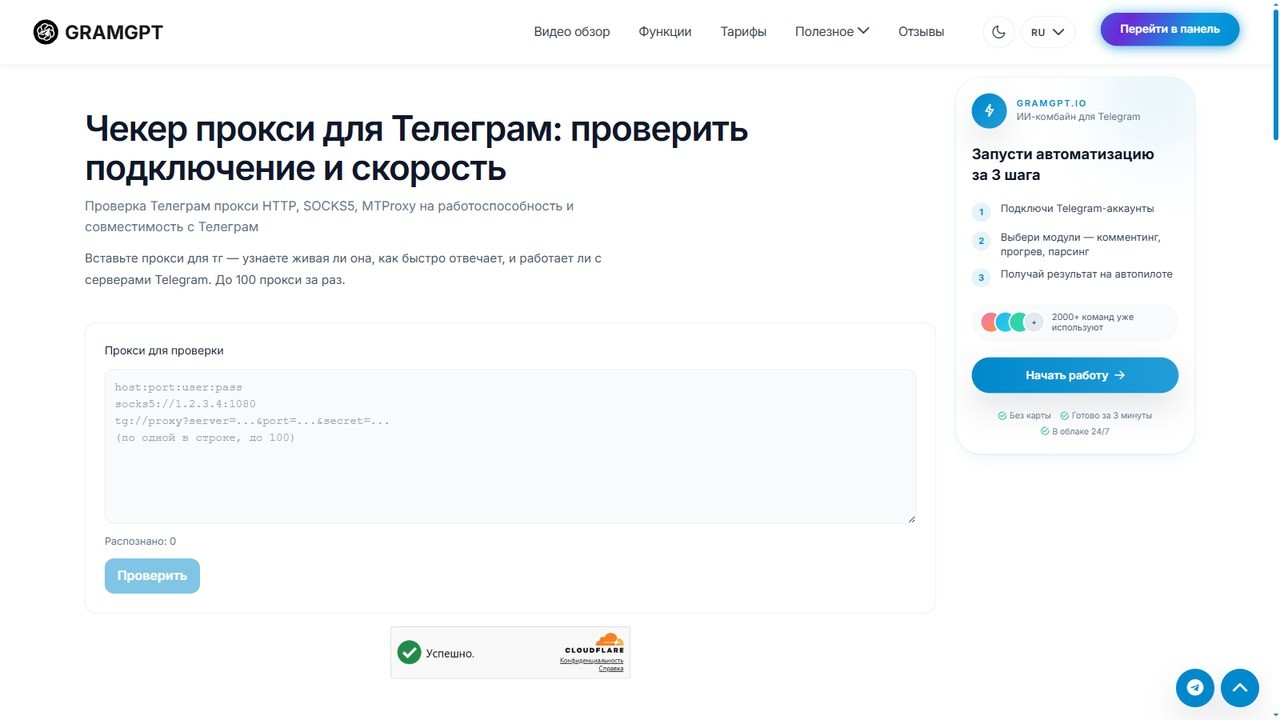Click the Без карты checkmark label
The image size is (1280, 720).
(x=1025, y=415)
